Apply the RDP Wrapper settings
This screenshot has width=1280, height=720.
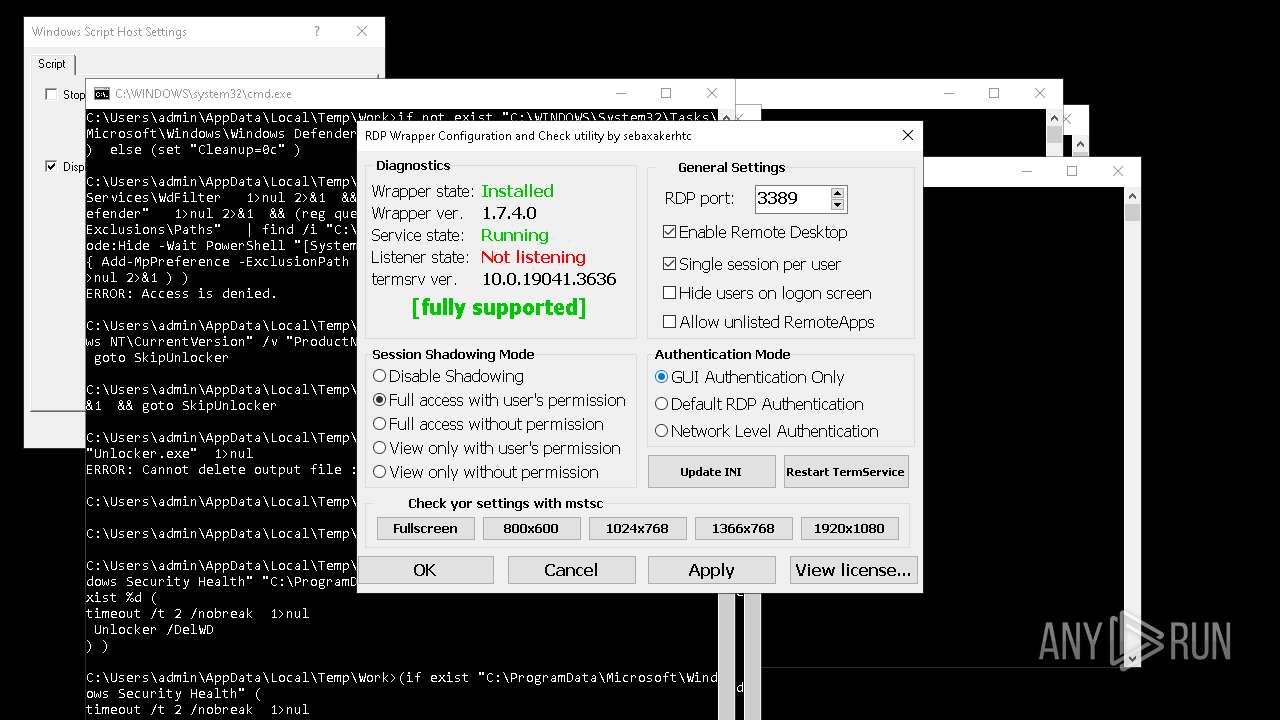(x=711, y=570)
